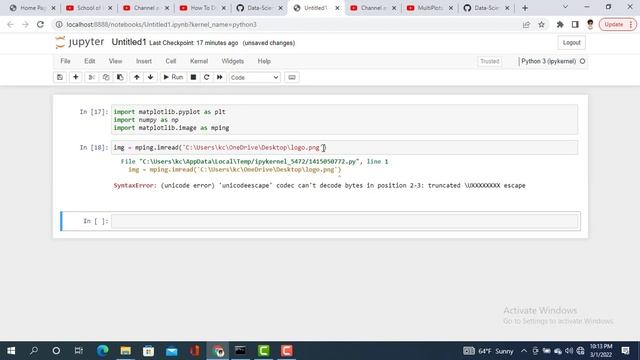Open Windows taskbar search
Viewport: 640px width, 360px height.
pyautogui.click(x=34, y=351)
